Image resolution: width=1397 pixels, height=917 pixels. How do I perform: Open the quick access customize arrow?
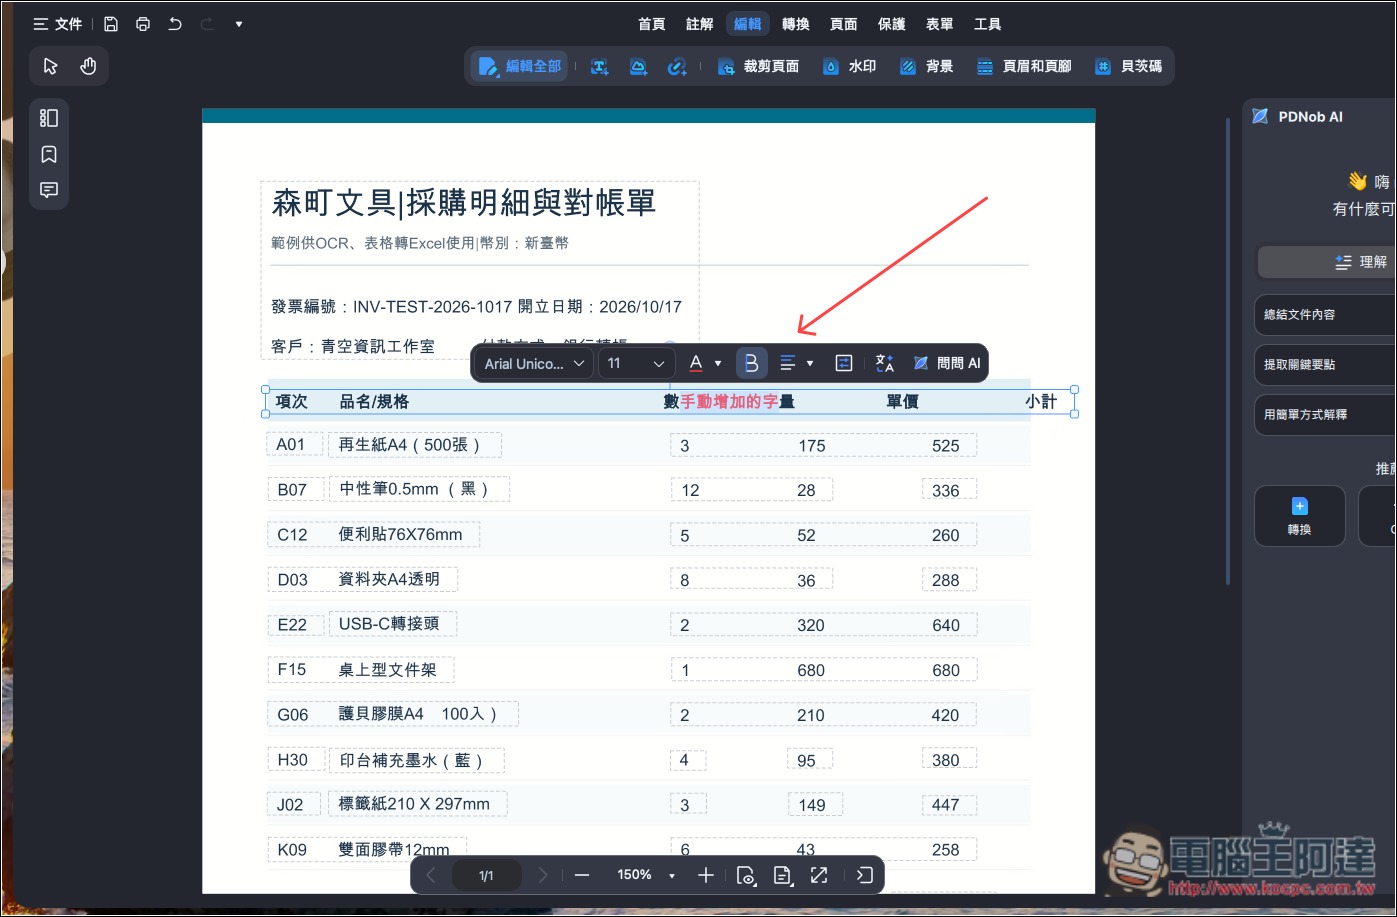pyautogui.click(x=239, y=24)
